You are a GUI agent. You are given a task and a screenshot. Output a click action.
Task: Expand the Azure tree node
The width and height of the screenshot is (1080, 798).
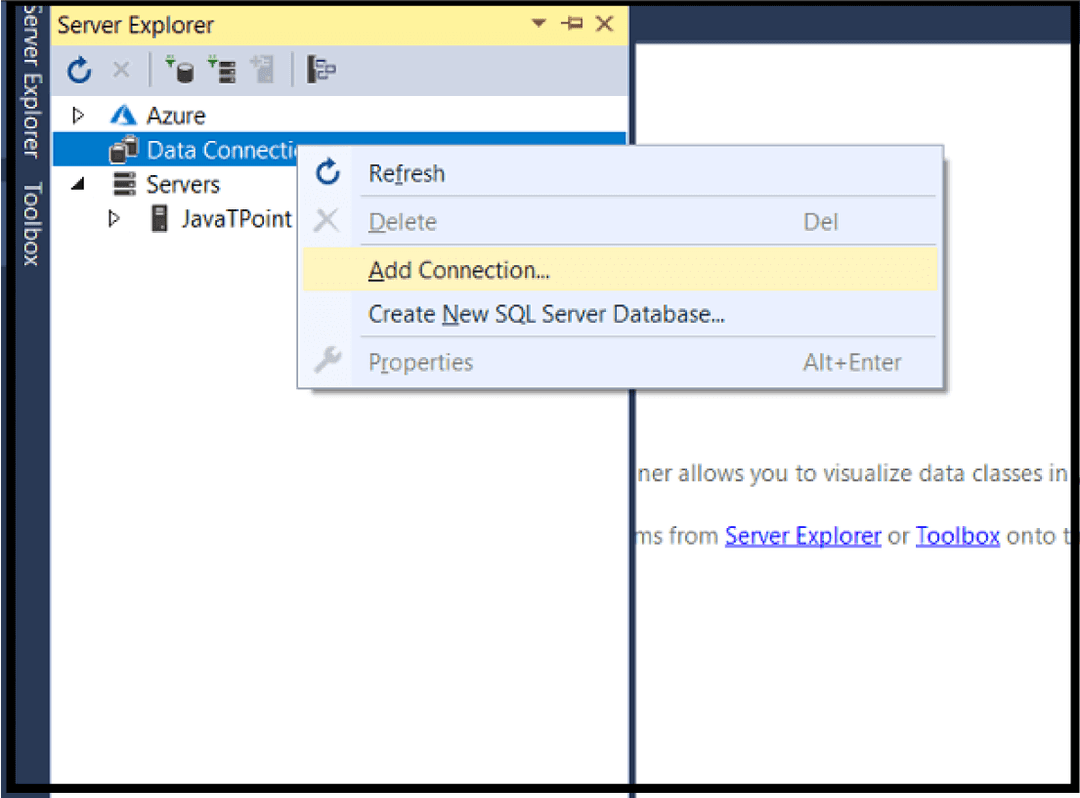79,116
